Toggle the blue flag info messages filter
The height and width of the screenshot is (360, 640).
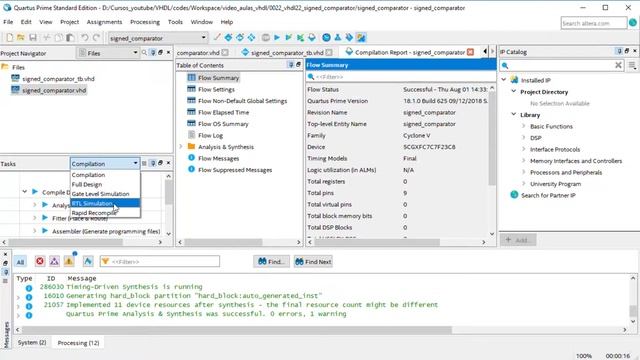pyautogui.click(x=88, y=261)
